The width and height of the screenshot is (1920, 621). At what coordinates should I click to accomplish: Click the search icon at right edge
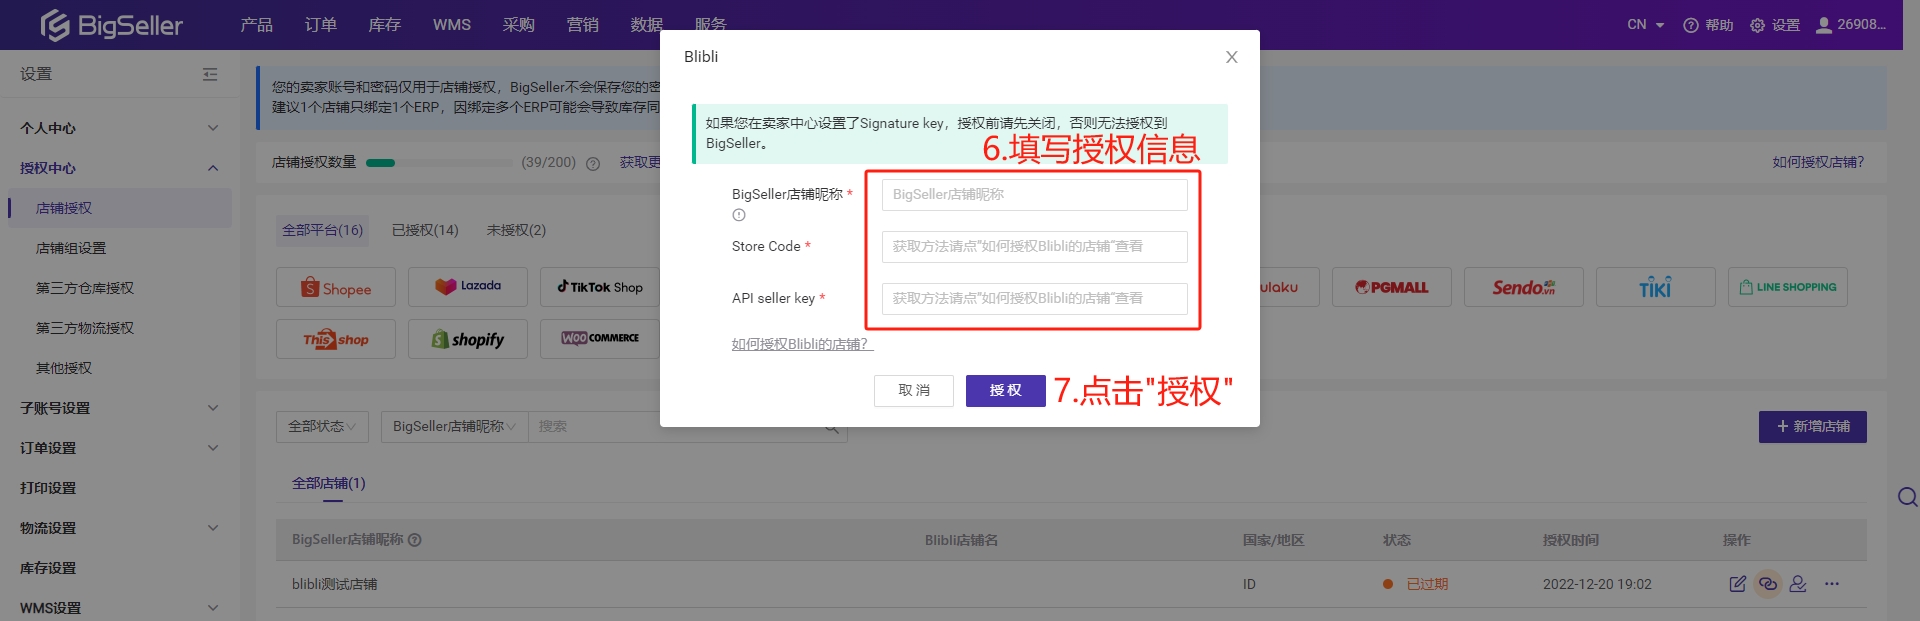pos(1908,497)
